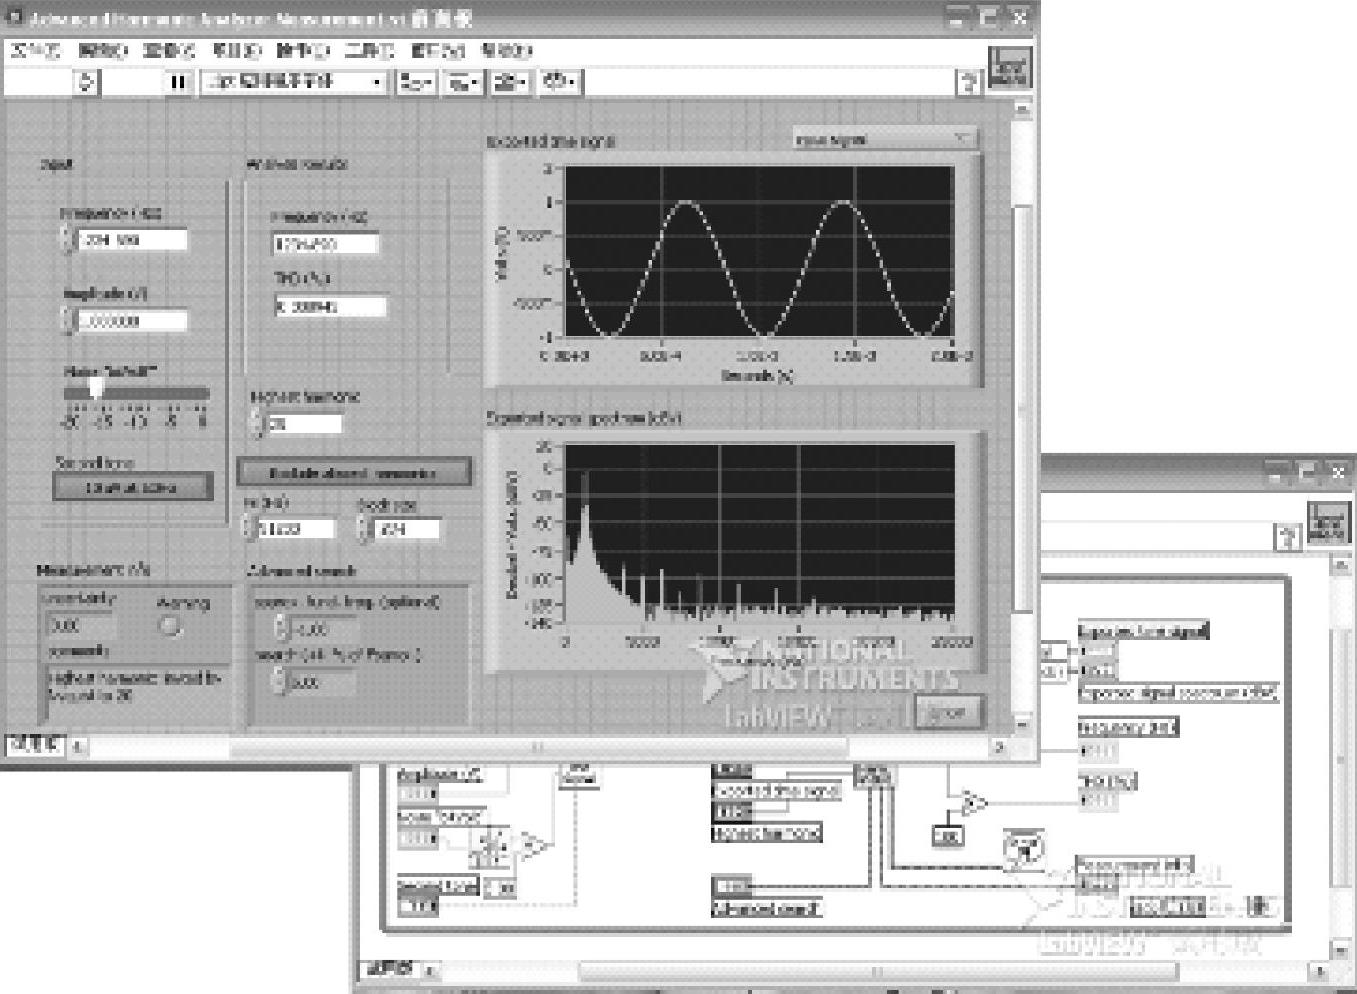Toggle Exclude aliased harmonics button
1357x994 pixels.
tap(353, 472)
